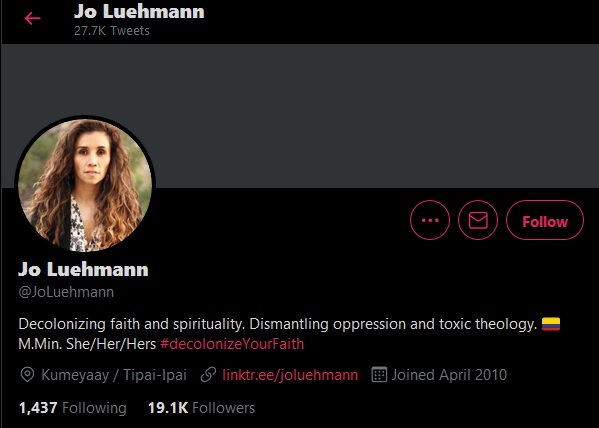View the 19.1K Followers list

pyautogui.click(x=201, y=408)
